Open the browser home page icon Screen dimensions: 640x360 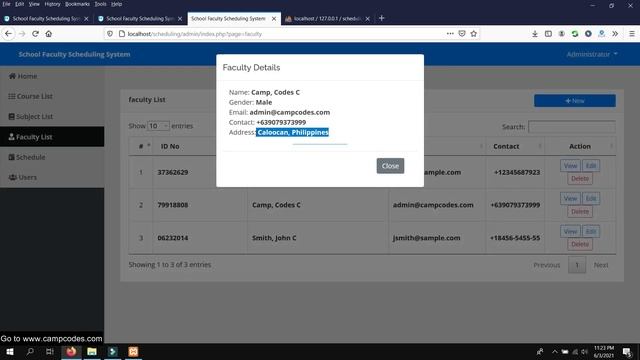[x=49, y=34]
